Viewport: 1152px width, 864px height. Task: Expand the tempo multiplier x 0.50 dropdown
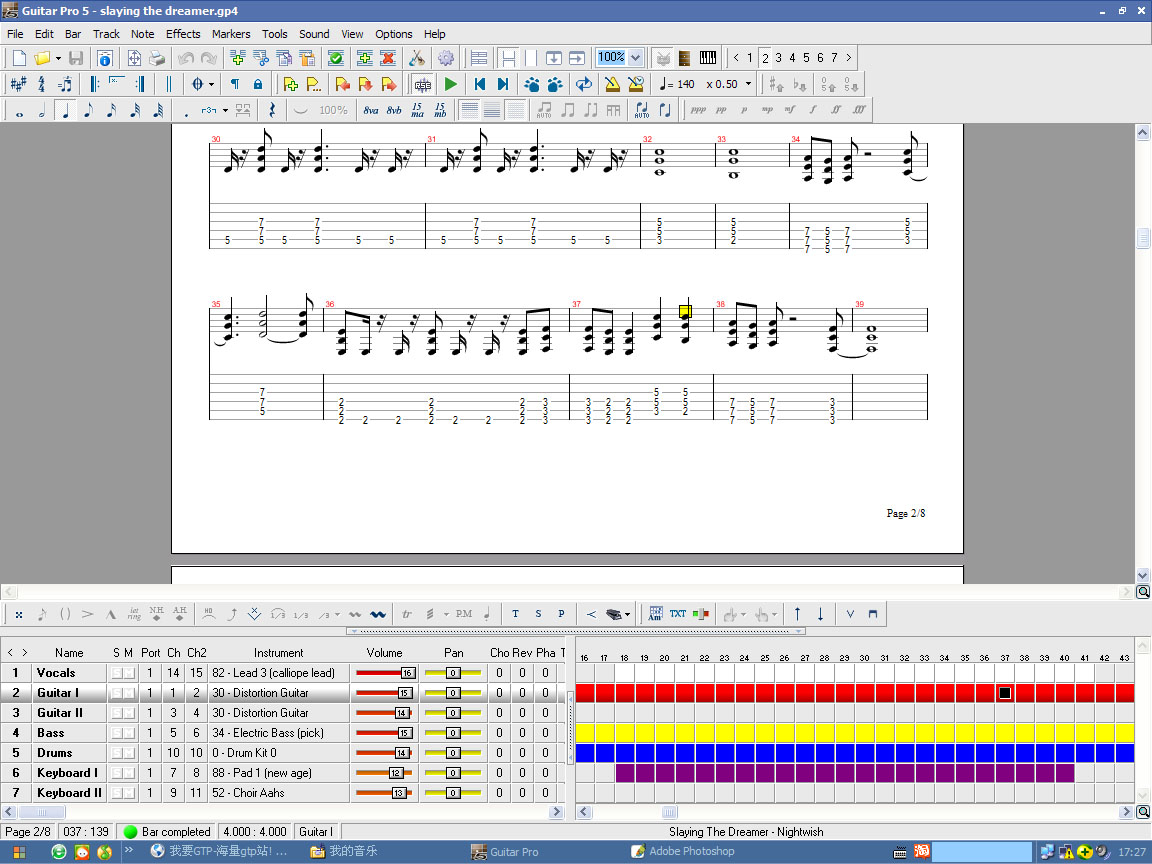pos(748,84)
